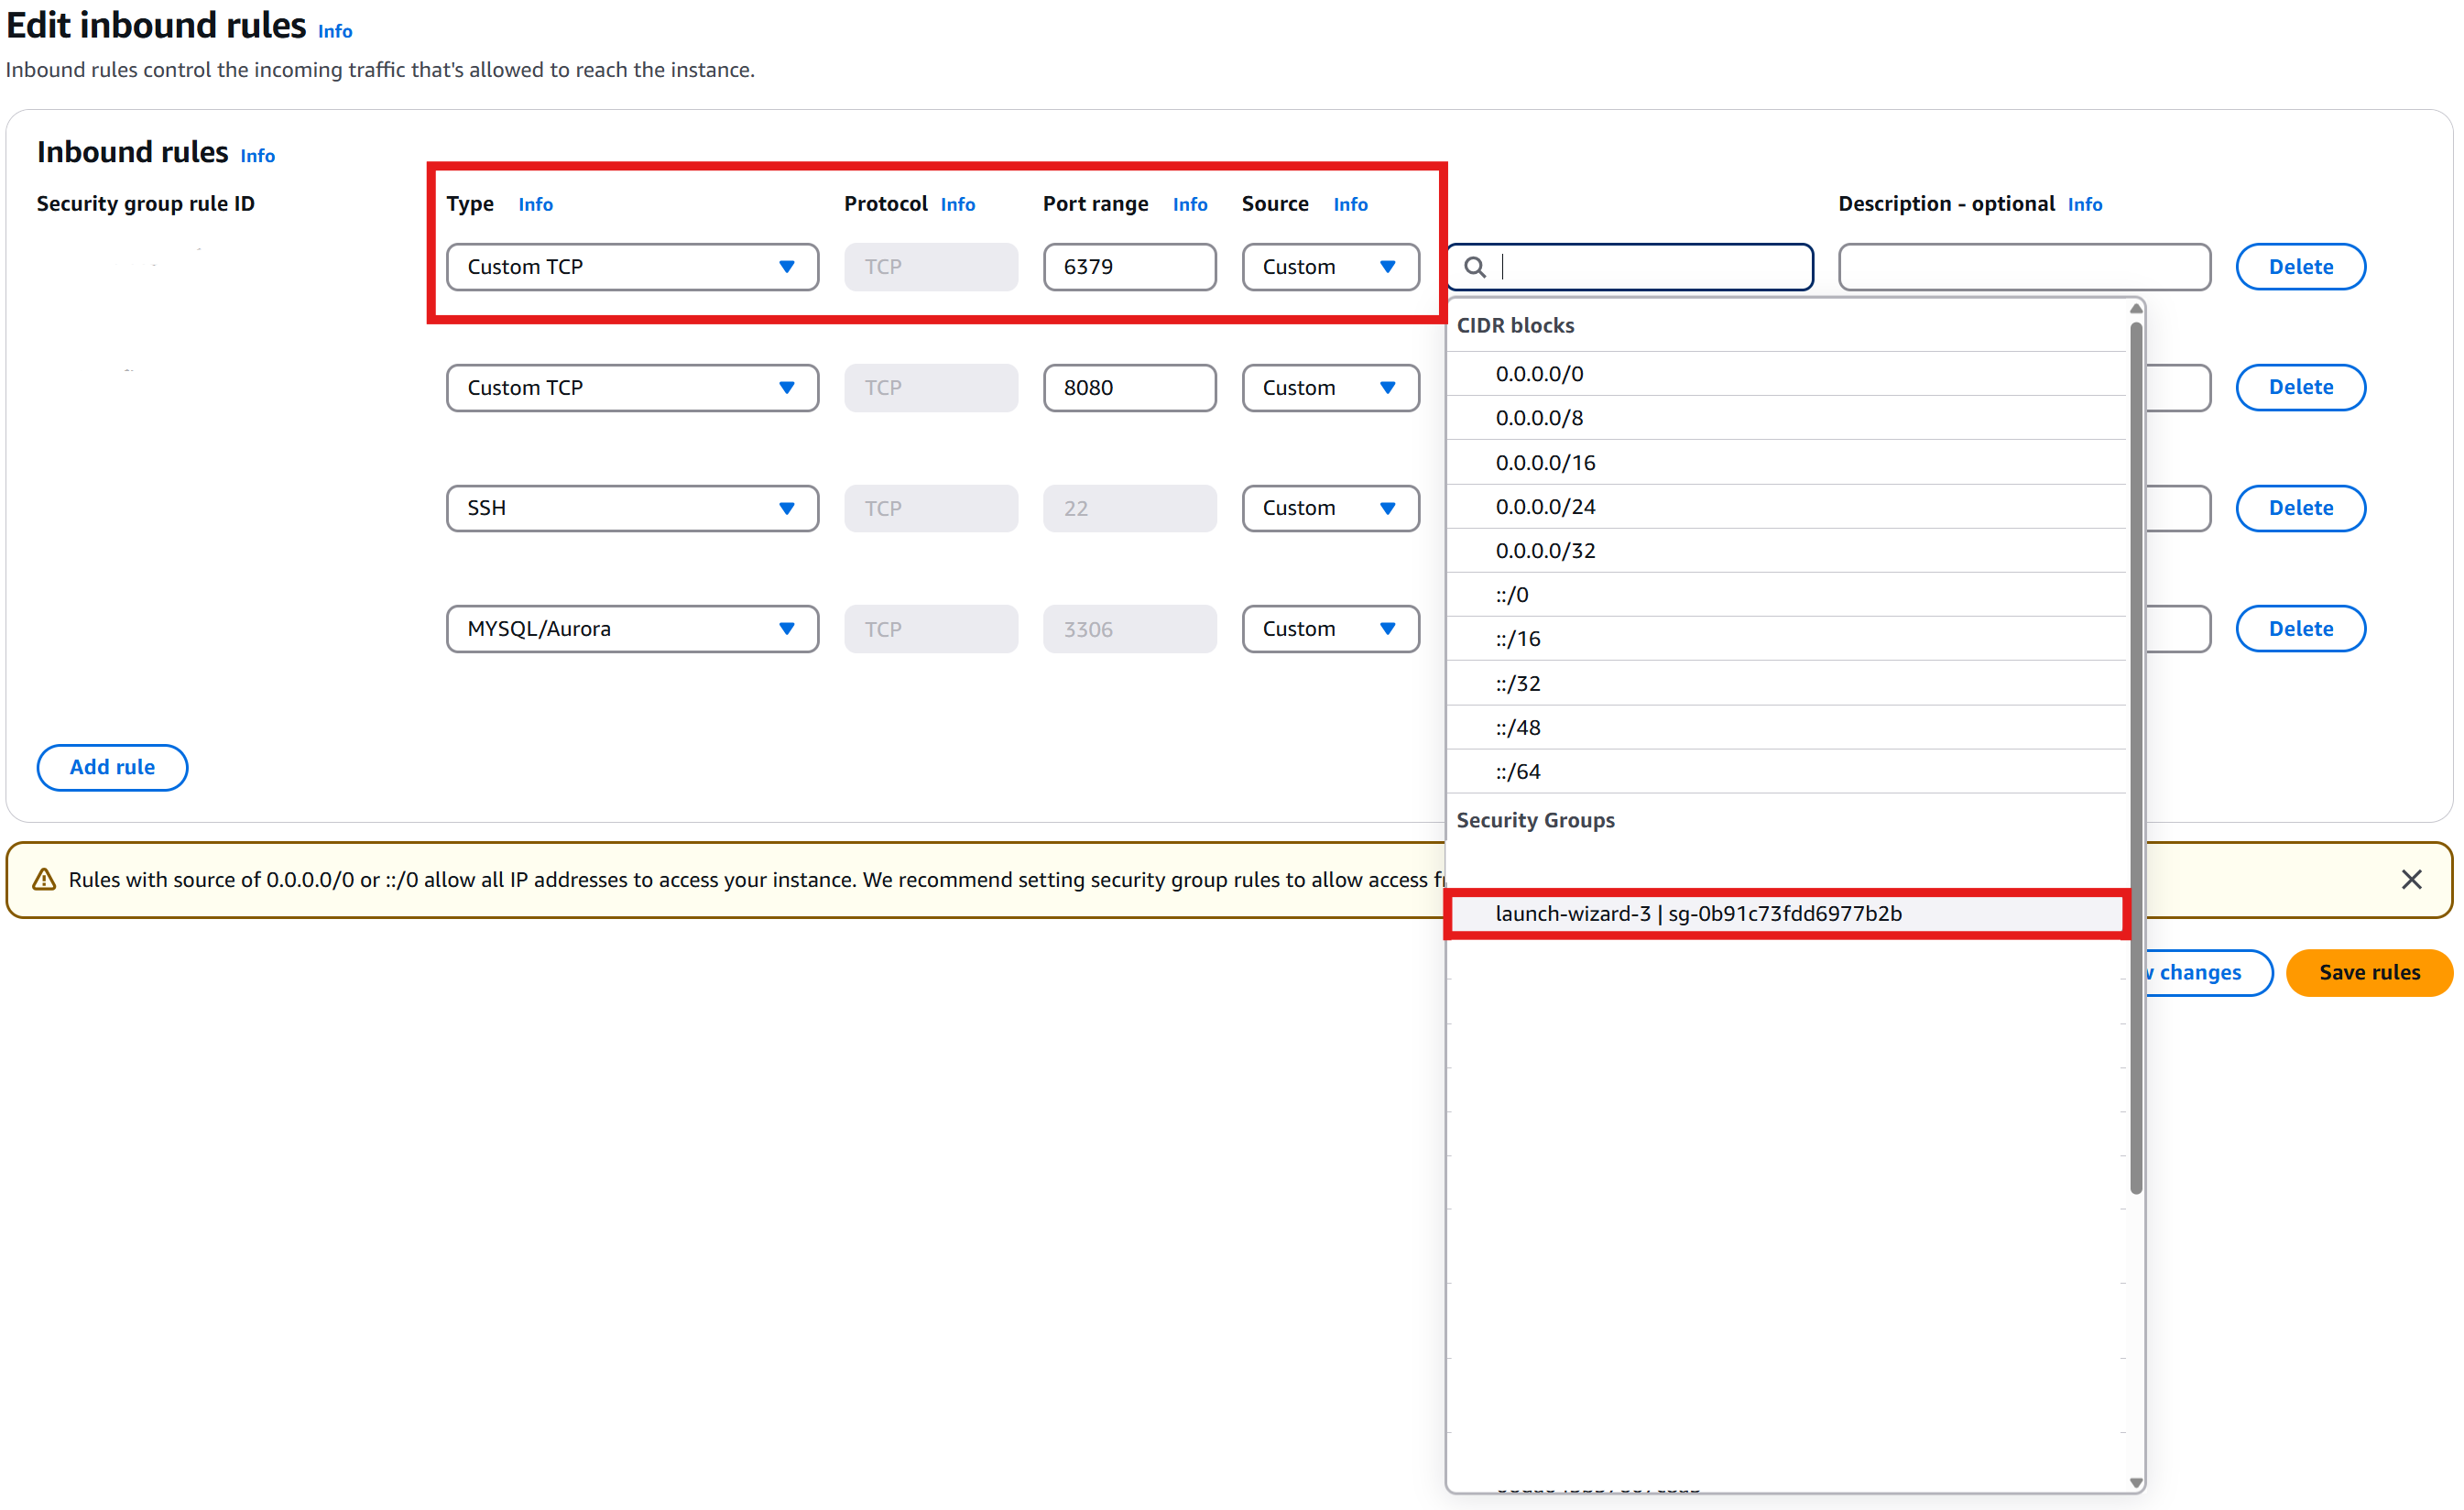Delete the SSH inbound rule
Image resolution: width=2464 pixels, height=1510 pixels.
[x=2299, y=508]
